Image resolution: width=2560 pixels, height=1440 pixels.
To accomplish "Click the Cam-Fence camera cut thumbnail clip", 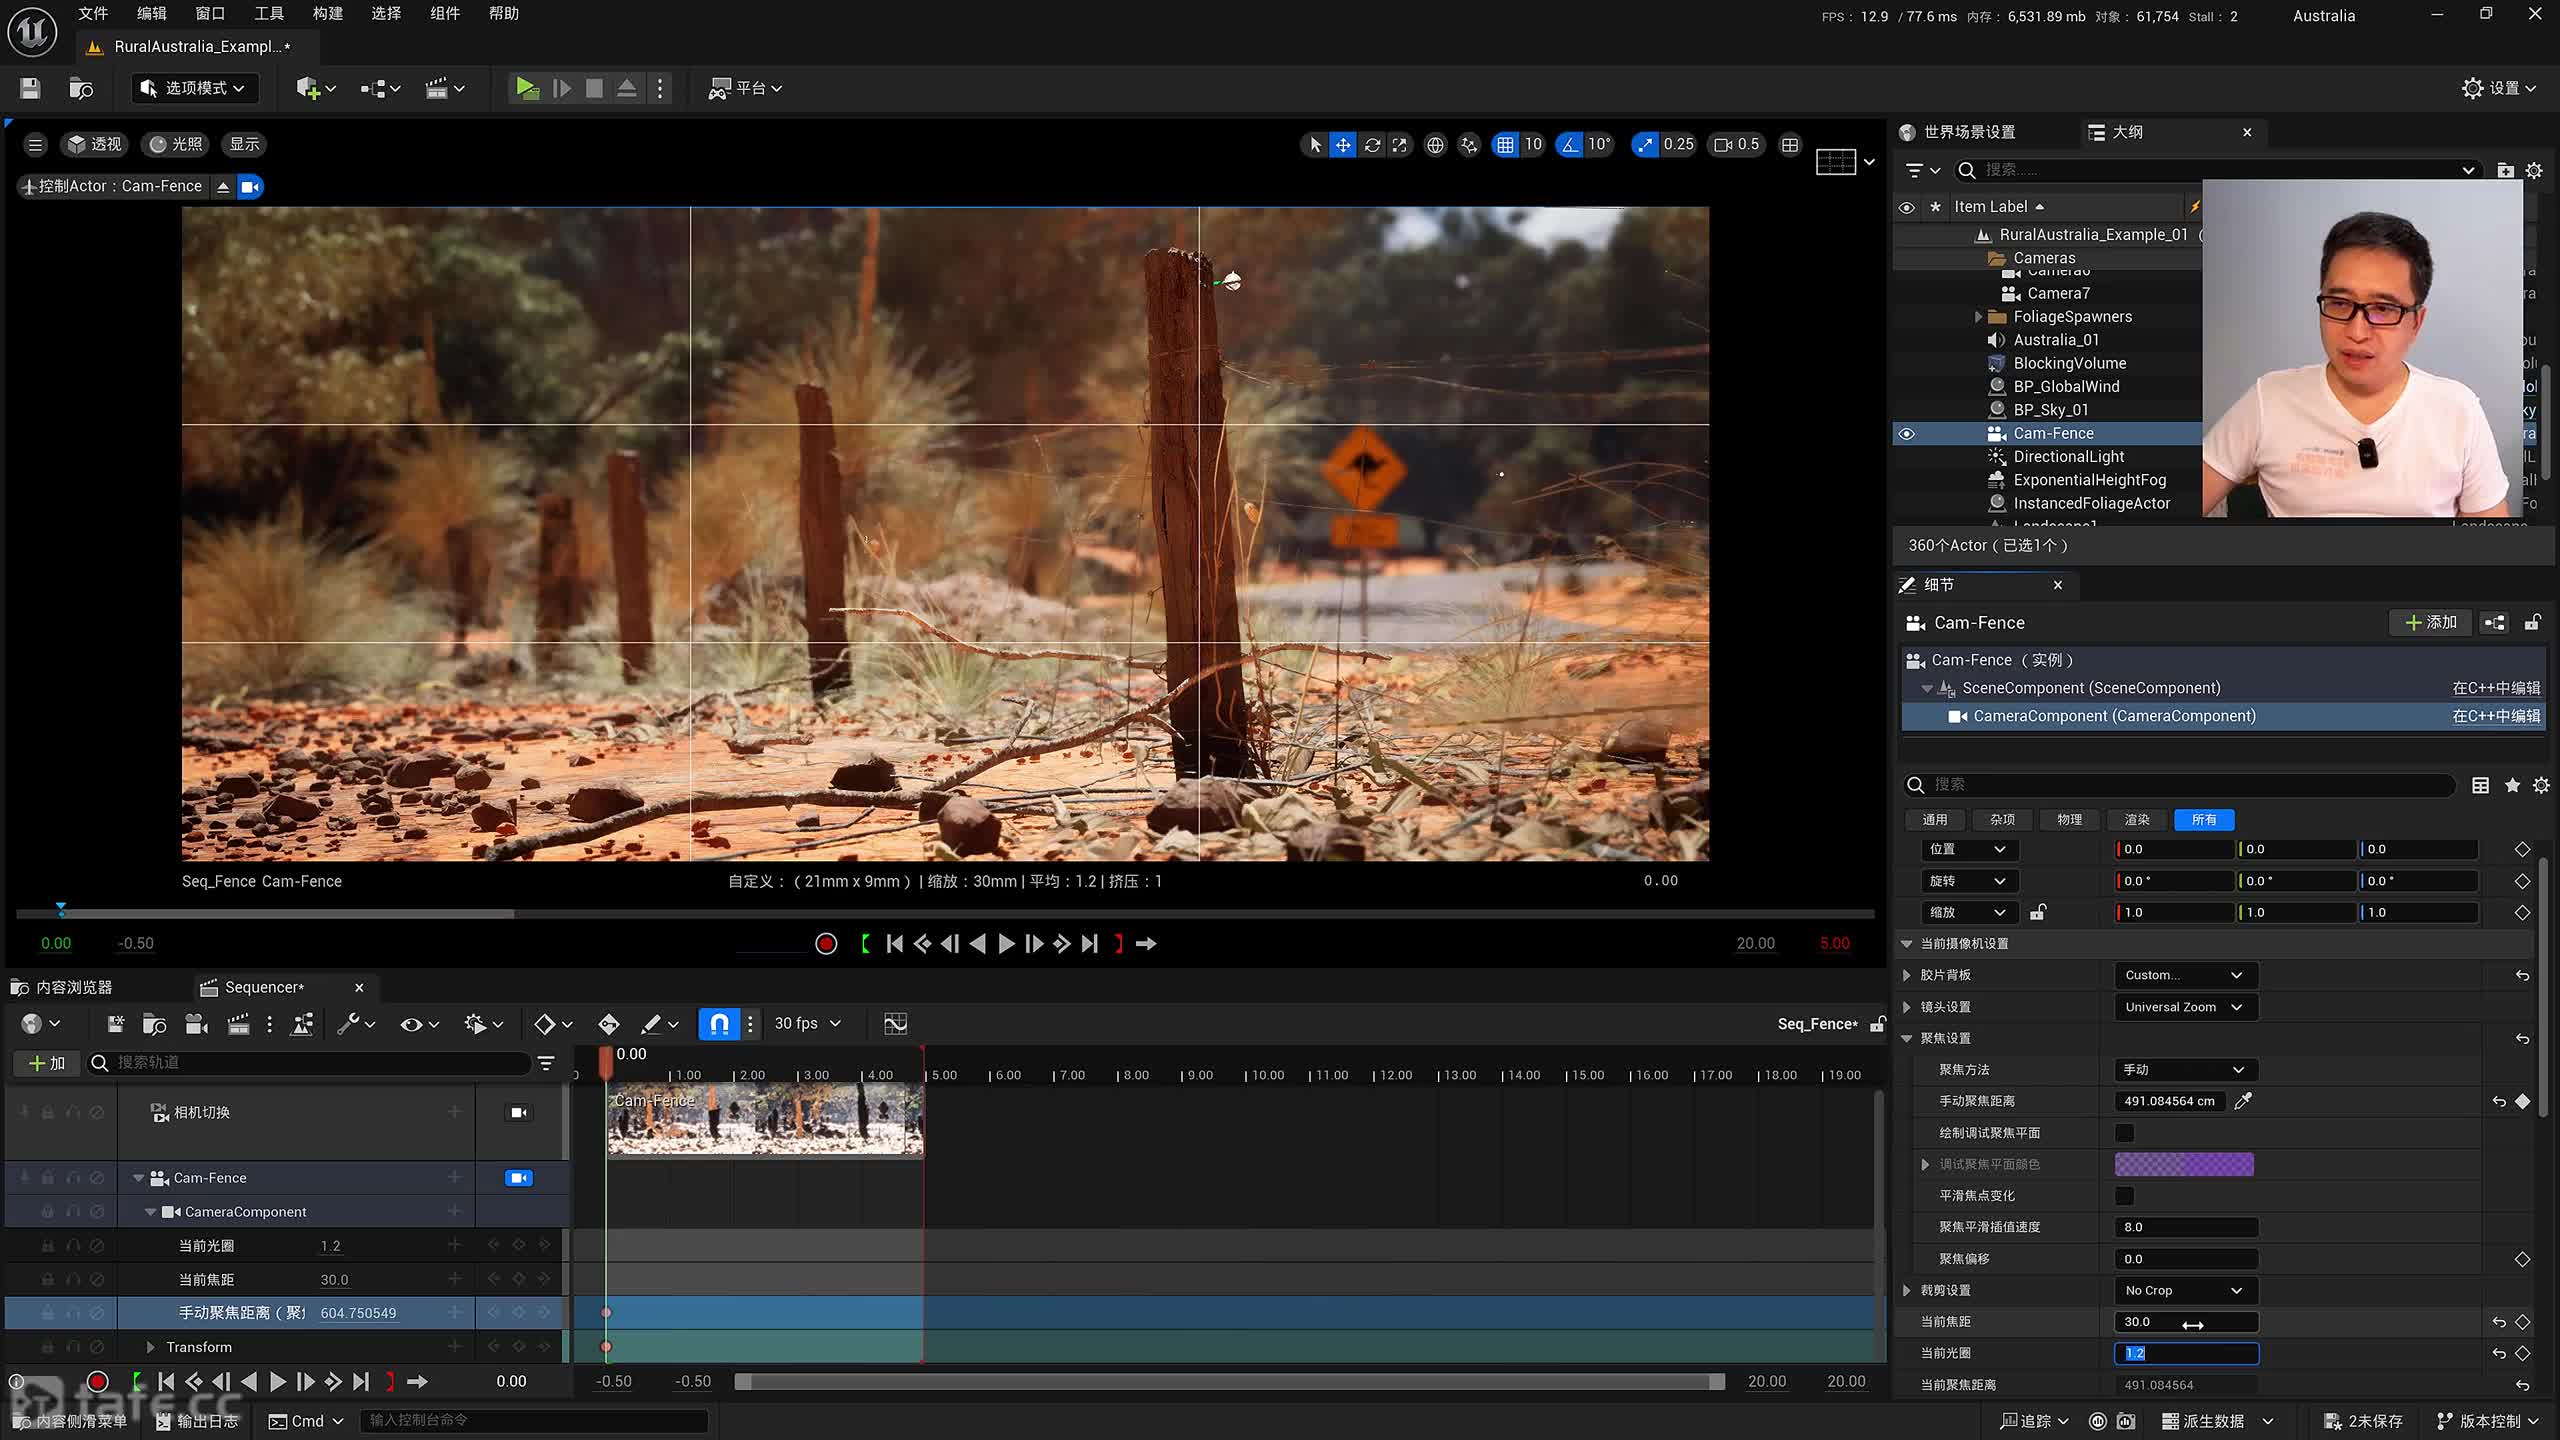I will pyautogui.click(x=765, y=1120).
